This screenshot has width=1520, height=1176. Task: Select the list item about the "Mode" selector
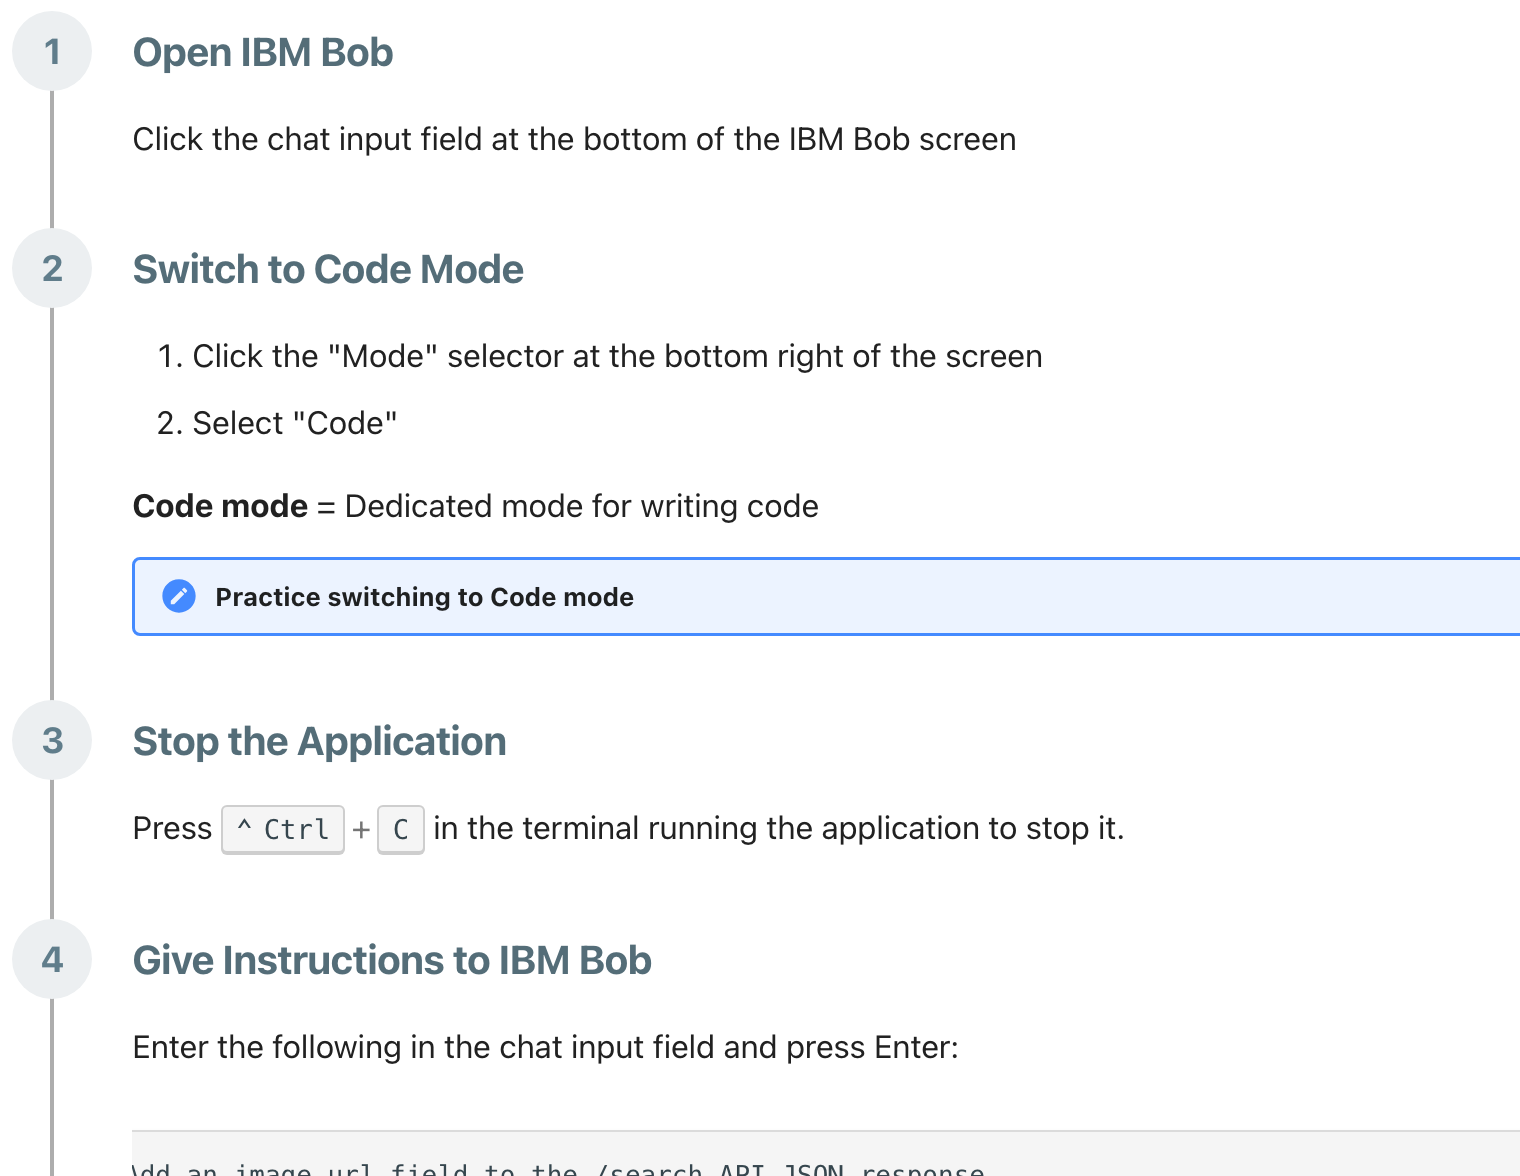(x=617, y=356)
